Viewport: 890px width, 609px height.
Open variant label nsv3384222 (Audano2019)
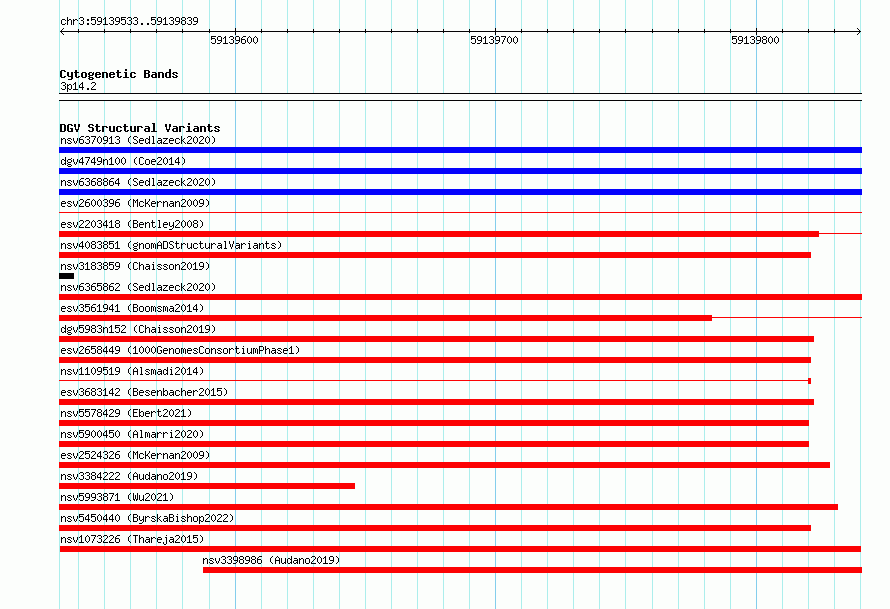click(129, 476)
